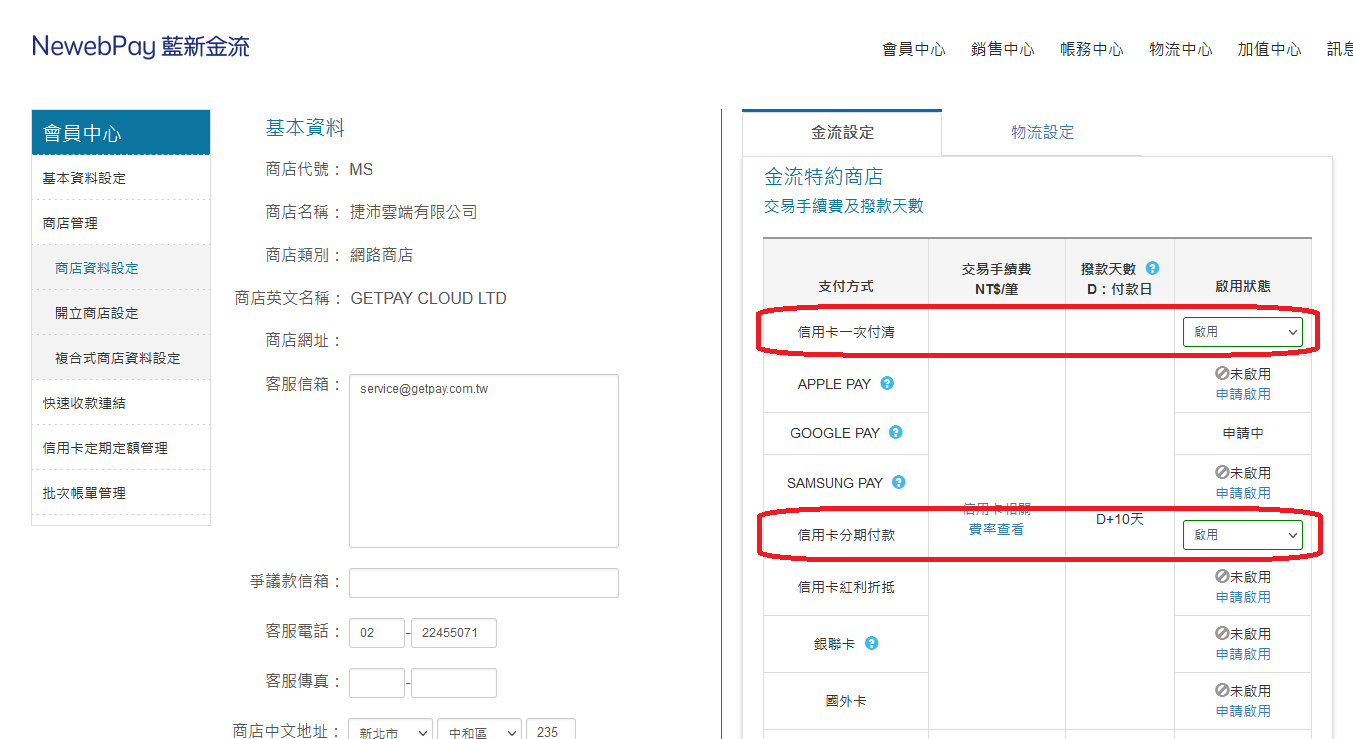Click help icon beside 撥款天數 header
This screenshot has height=739, width=1353.
(x=1152, y=269)
